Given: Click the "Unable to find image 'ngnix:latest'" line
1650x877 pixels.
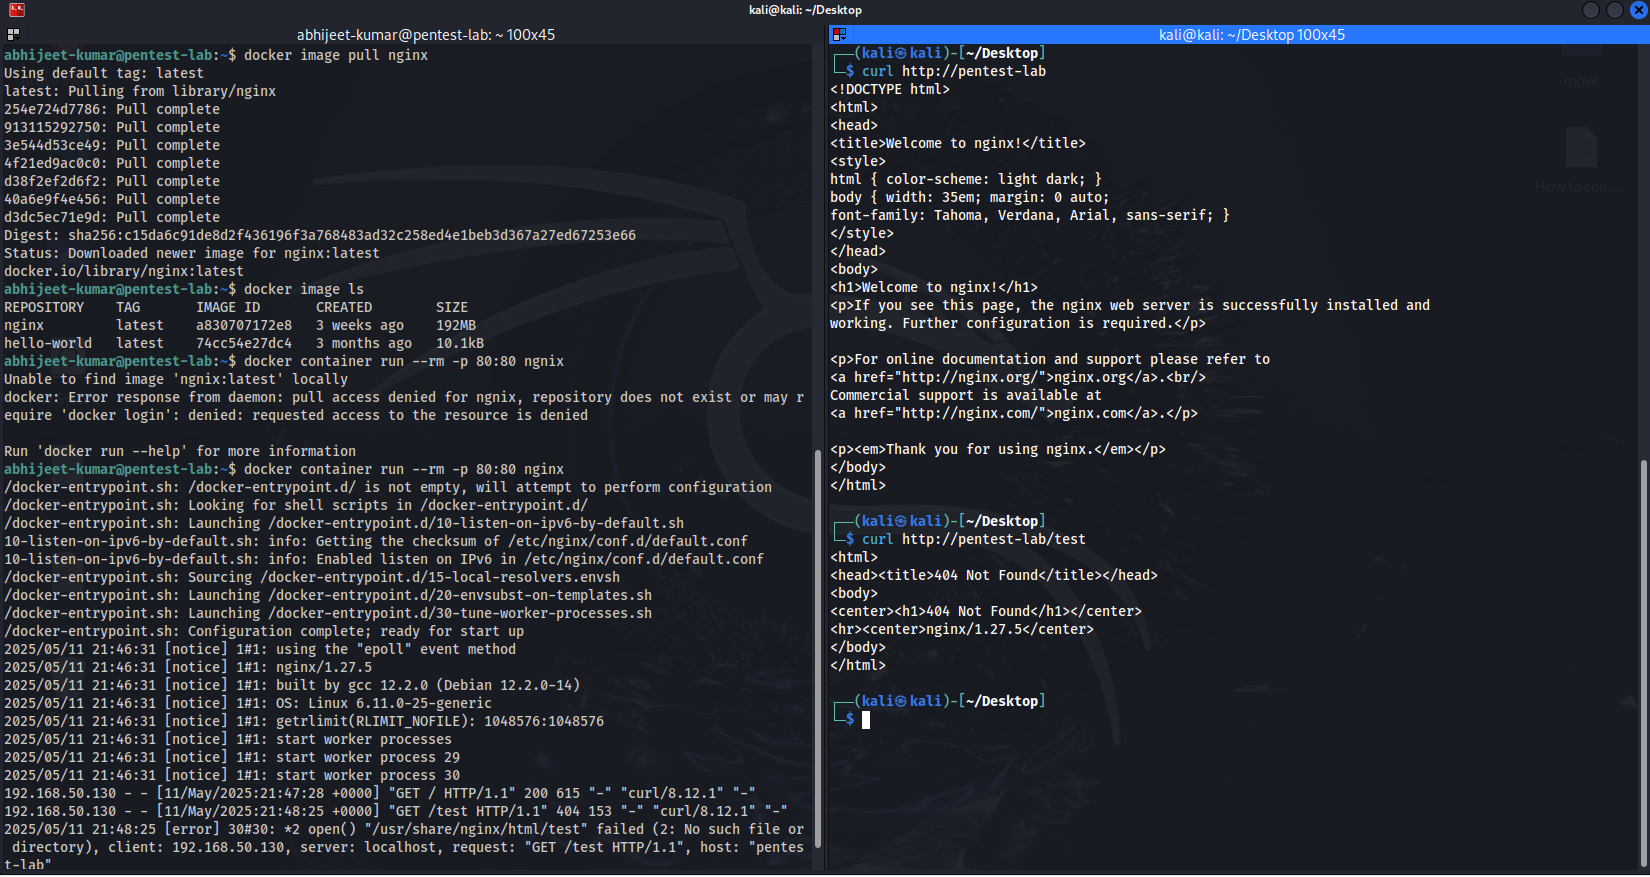Looking at the screenshot, I should (176, 379).
